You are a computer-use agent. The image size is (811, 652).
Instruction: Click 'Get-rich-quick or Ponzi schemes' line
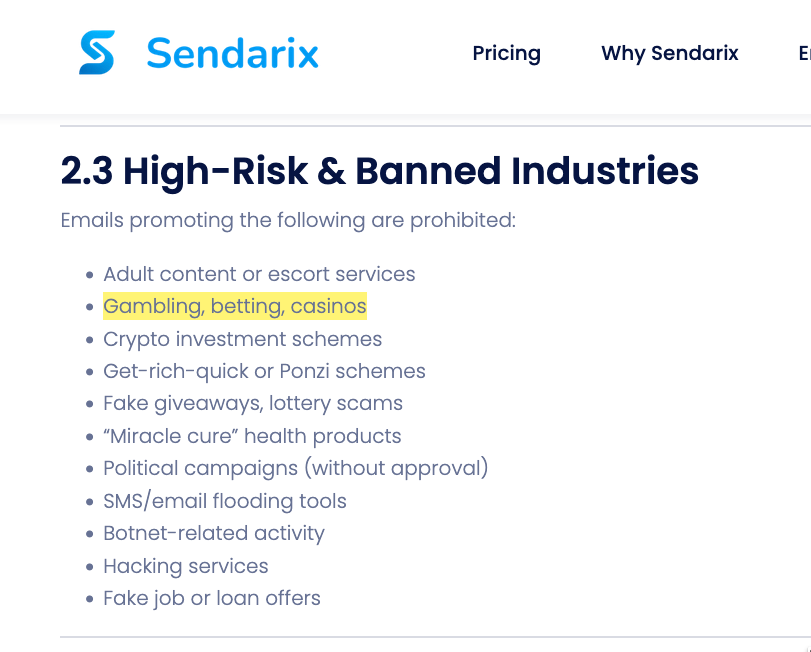(x=264, y=371)
